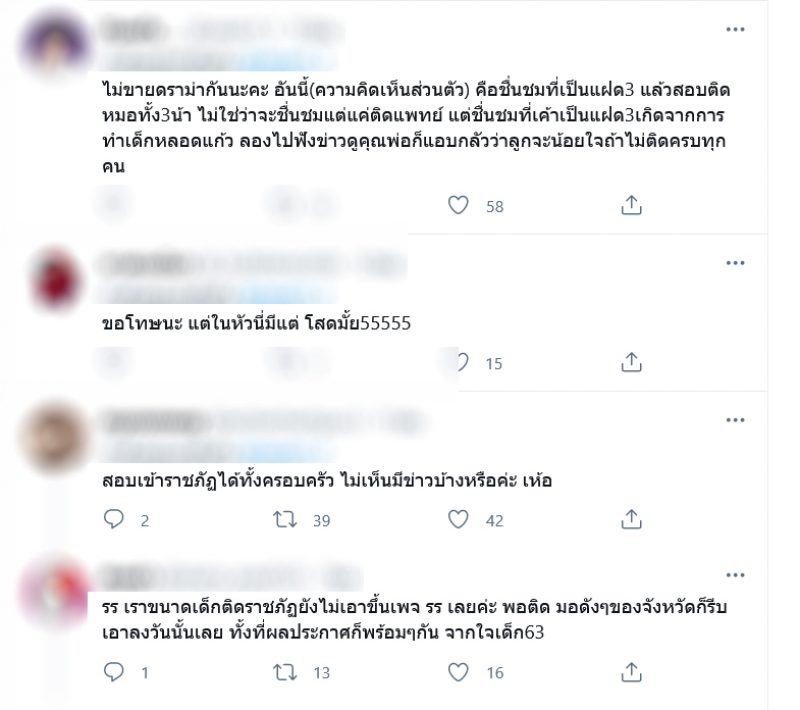Open more options on the โสดมั้ย55555 tweet
The width and height of the screenshot is (800, 710).
click(735, 263)
